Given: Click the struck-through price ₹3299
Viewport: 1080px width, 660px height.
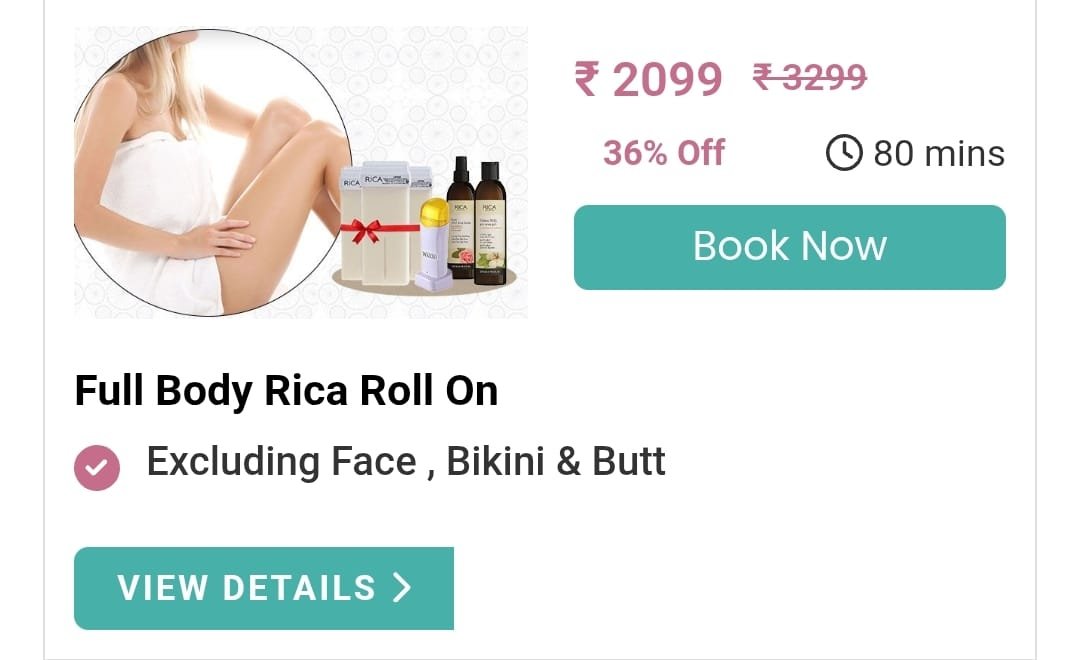Looking at the screenshot, I should (x=809, y=76).
